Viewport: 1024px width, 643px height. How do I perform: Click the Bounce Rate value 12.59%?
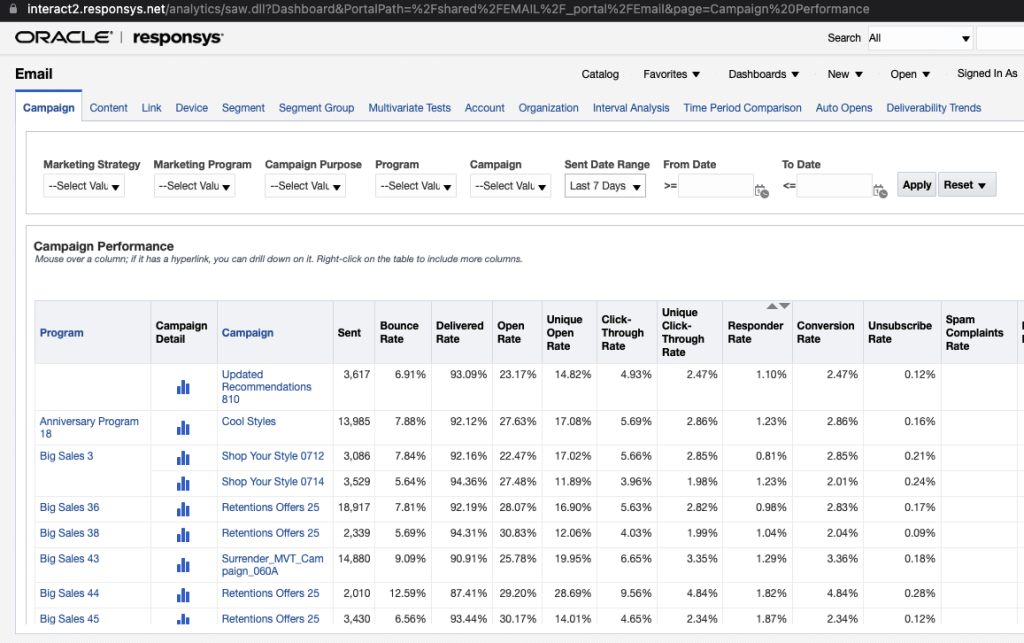(x=408, y=593)
